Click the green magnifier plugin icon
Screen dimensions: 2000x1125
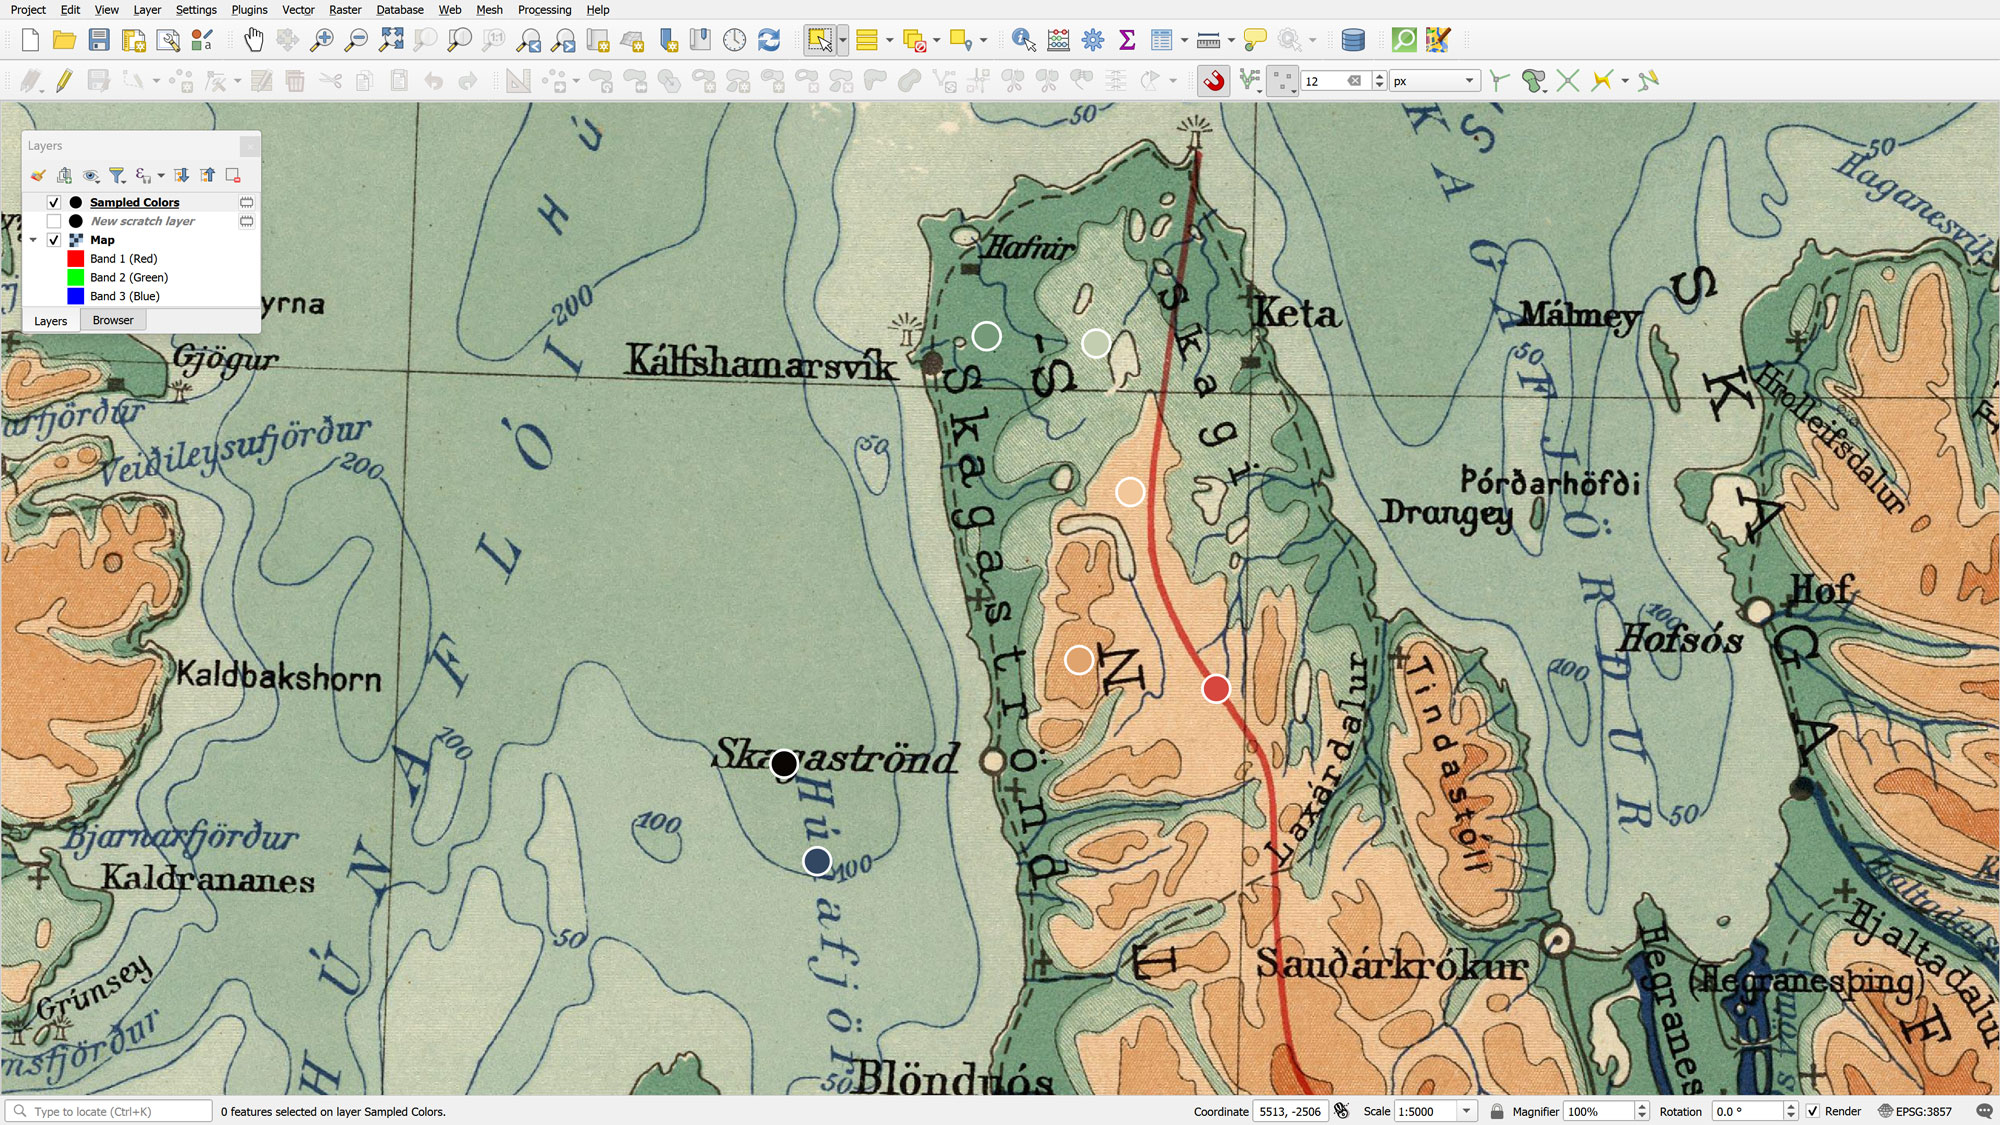click(1404, 40)
